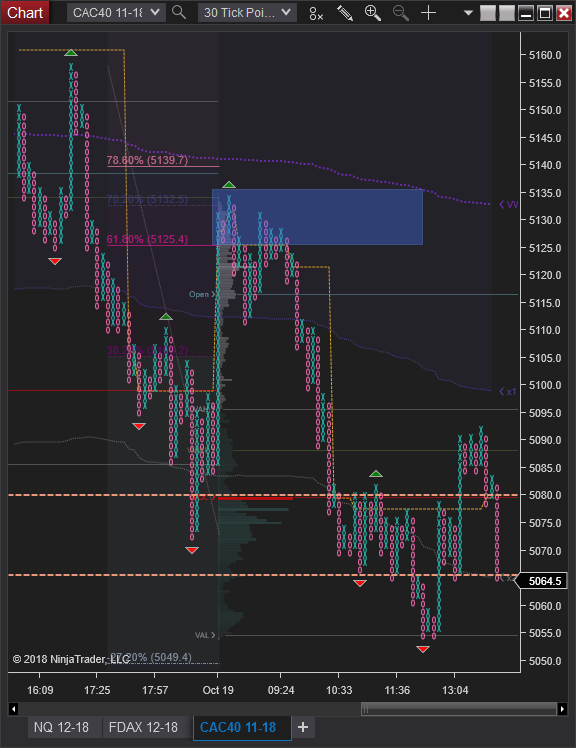Click the green triangle above 5160 high
This screenshot has height=748, width=576.
point(71,52)
